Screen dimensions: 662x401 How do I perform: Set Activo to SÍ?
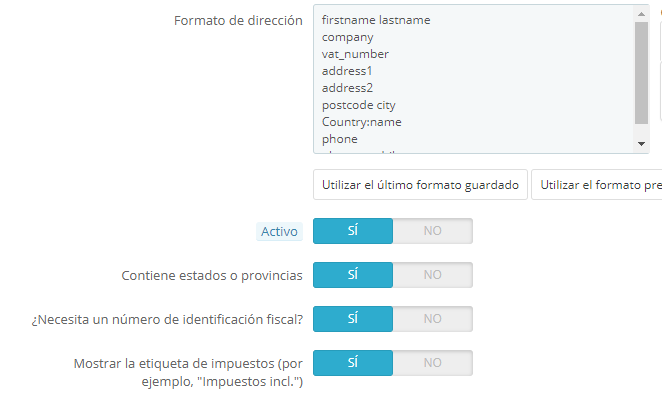pyautogui.click(x=353, y=231)
